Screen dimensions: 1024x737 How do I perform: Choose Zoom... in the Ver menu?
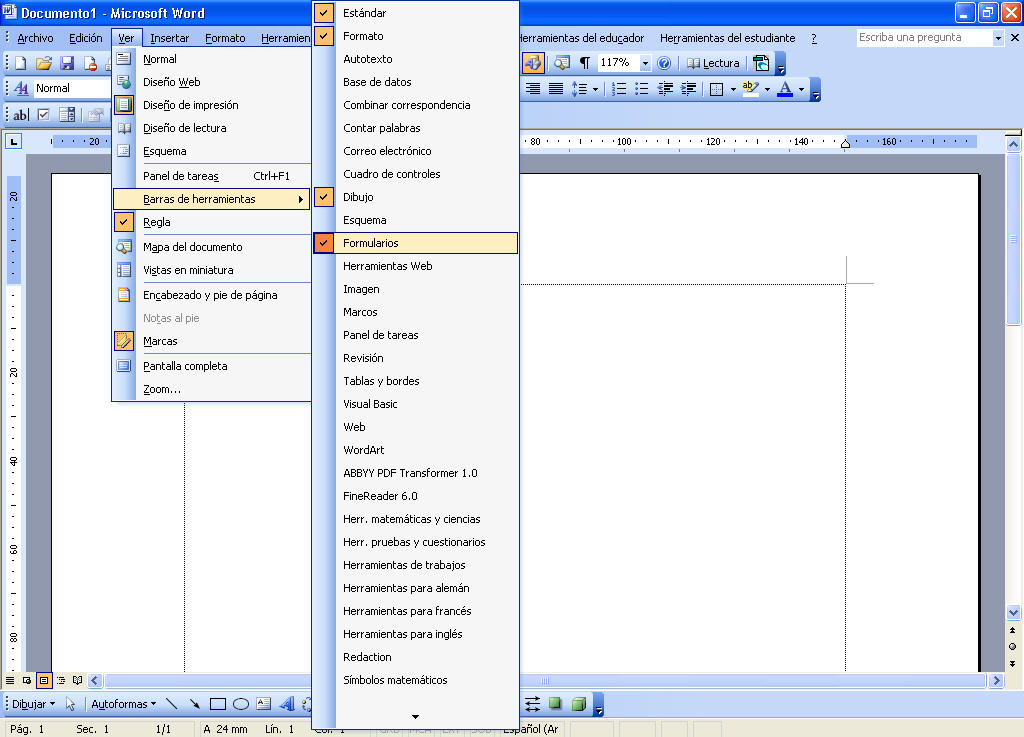point(212,389)
